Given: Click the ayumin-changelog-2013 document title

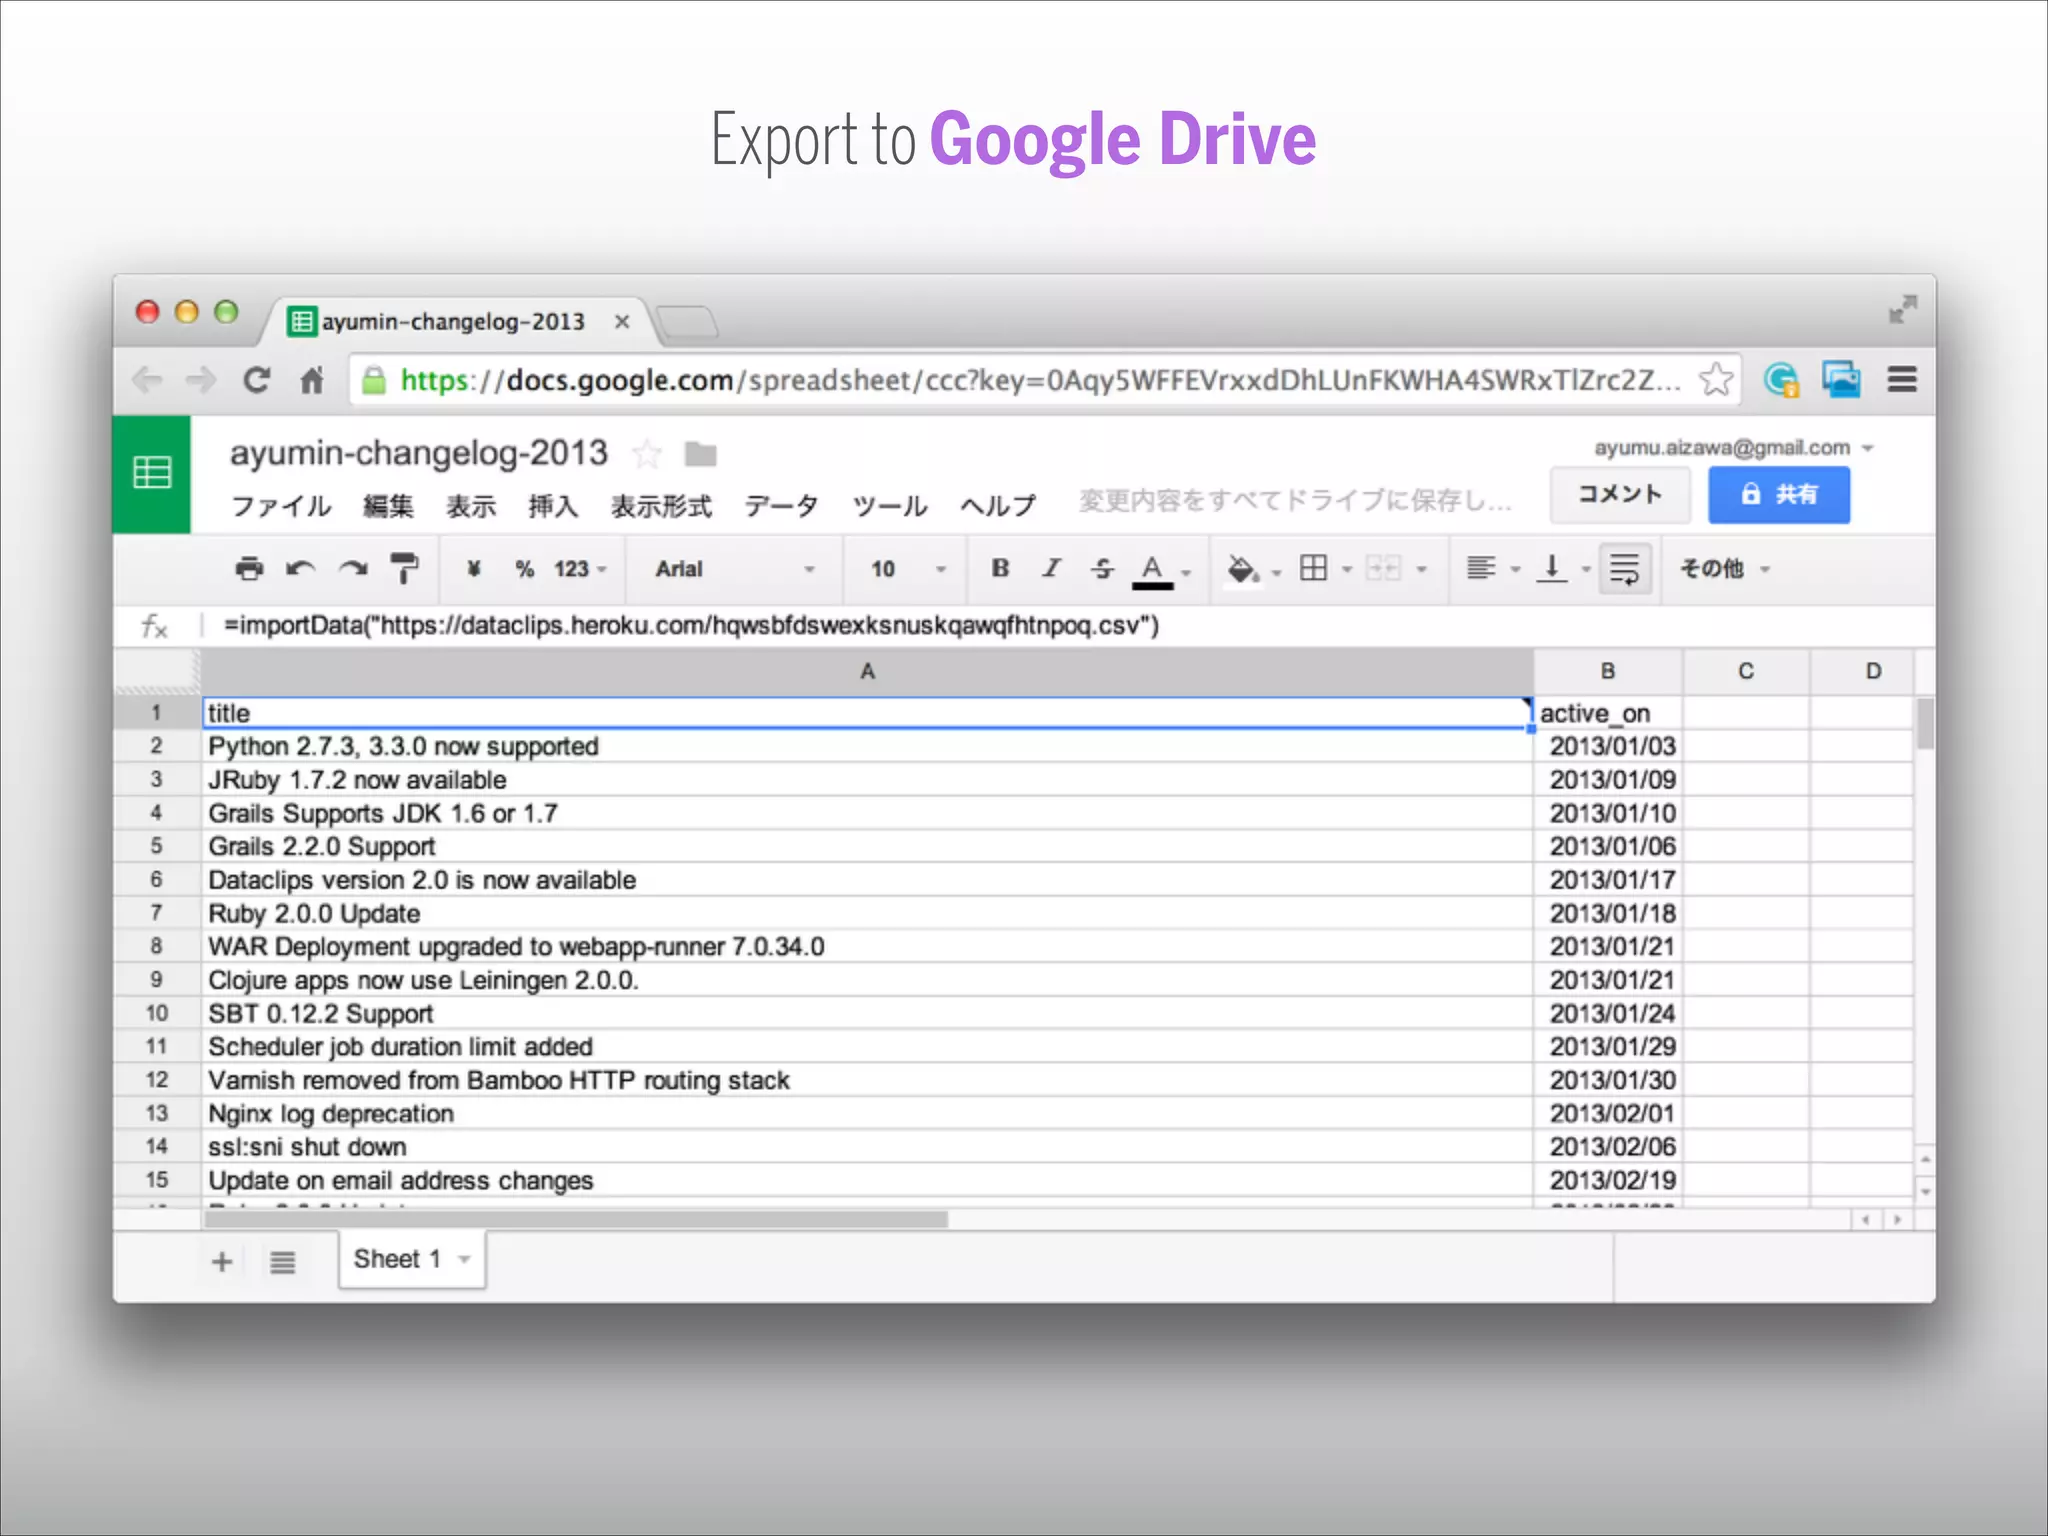Looking at the screenshot, I should pyautogui.click(x=419, y=453).
